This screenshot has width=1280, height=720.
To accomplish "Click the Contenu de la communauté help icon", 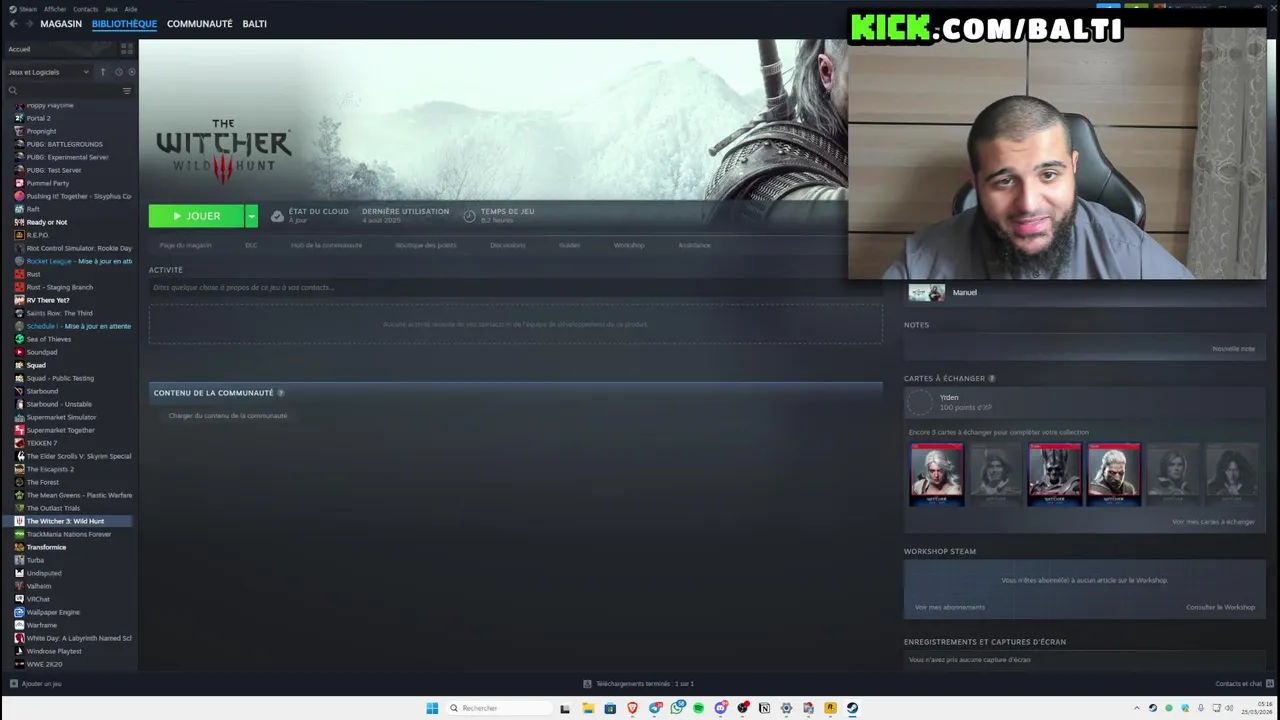I will pos(280,393).
